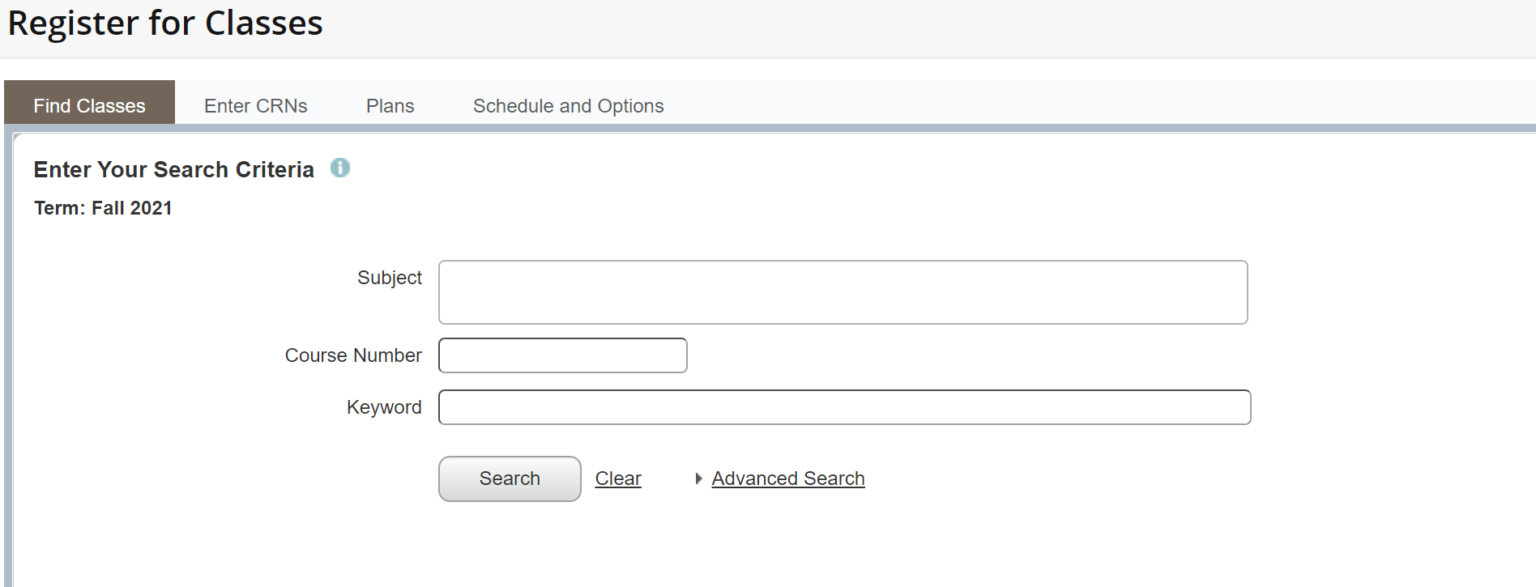Open the Plans tab

tap(390, 106)
